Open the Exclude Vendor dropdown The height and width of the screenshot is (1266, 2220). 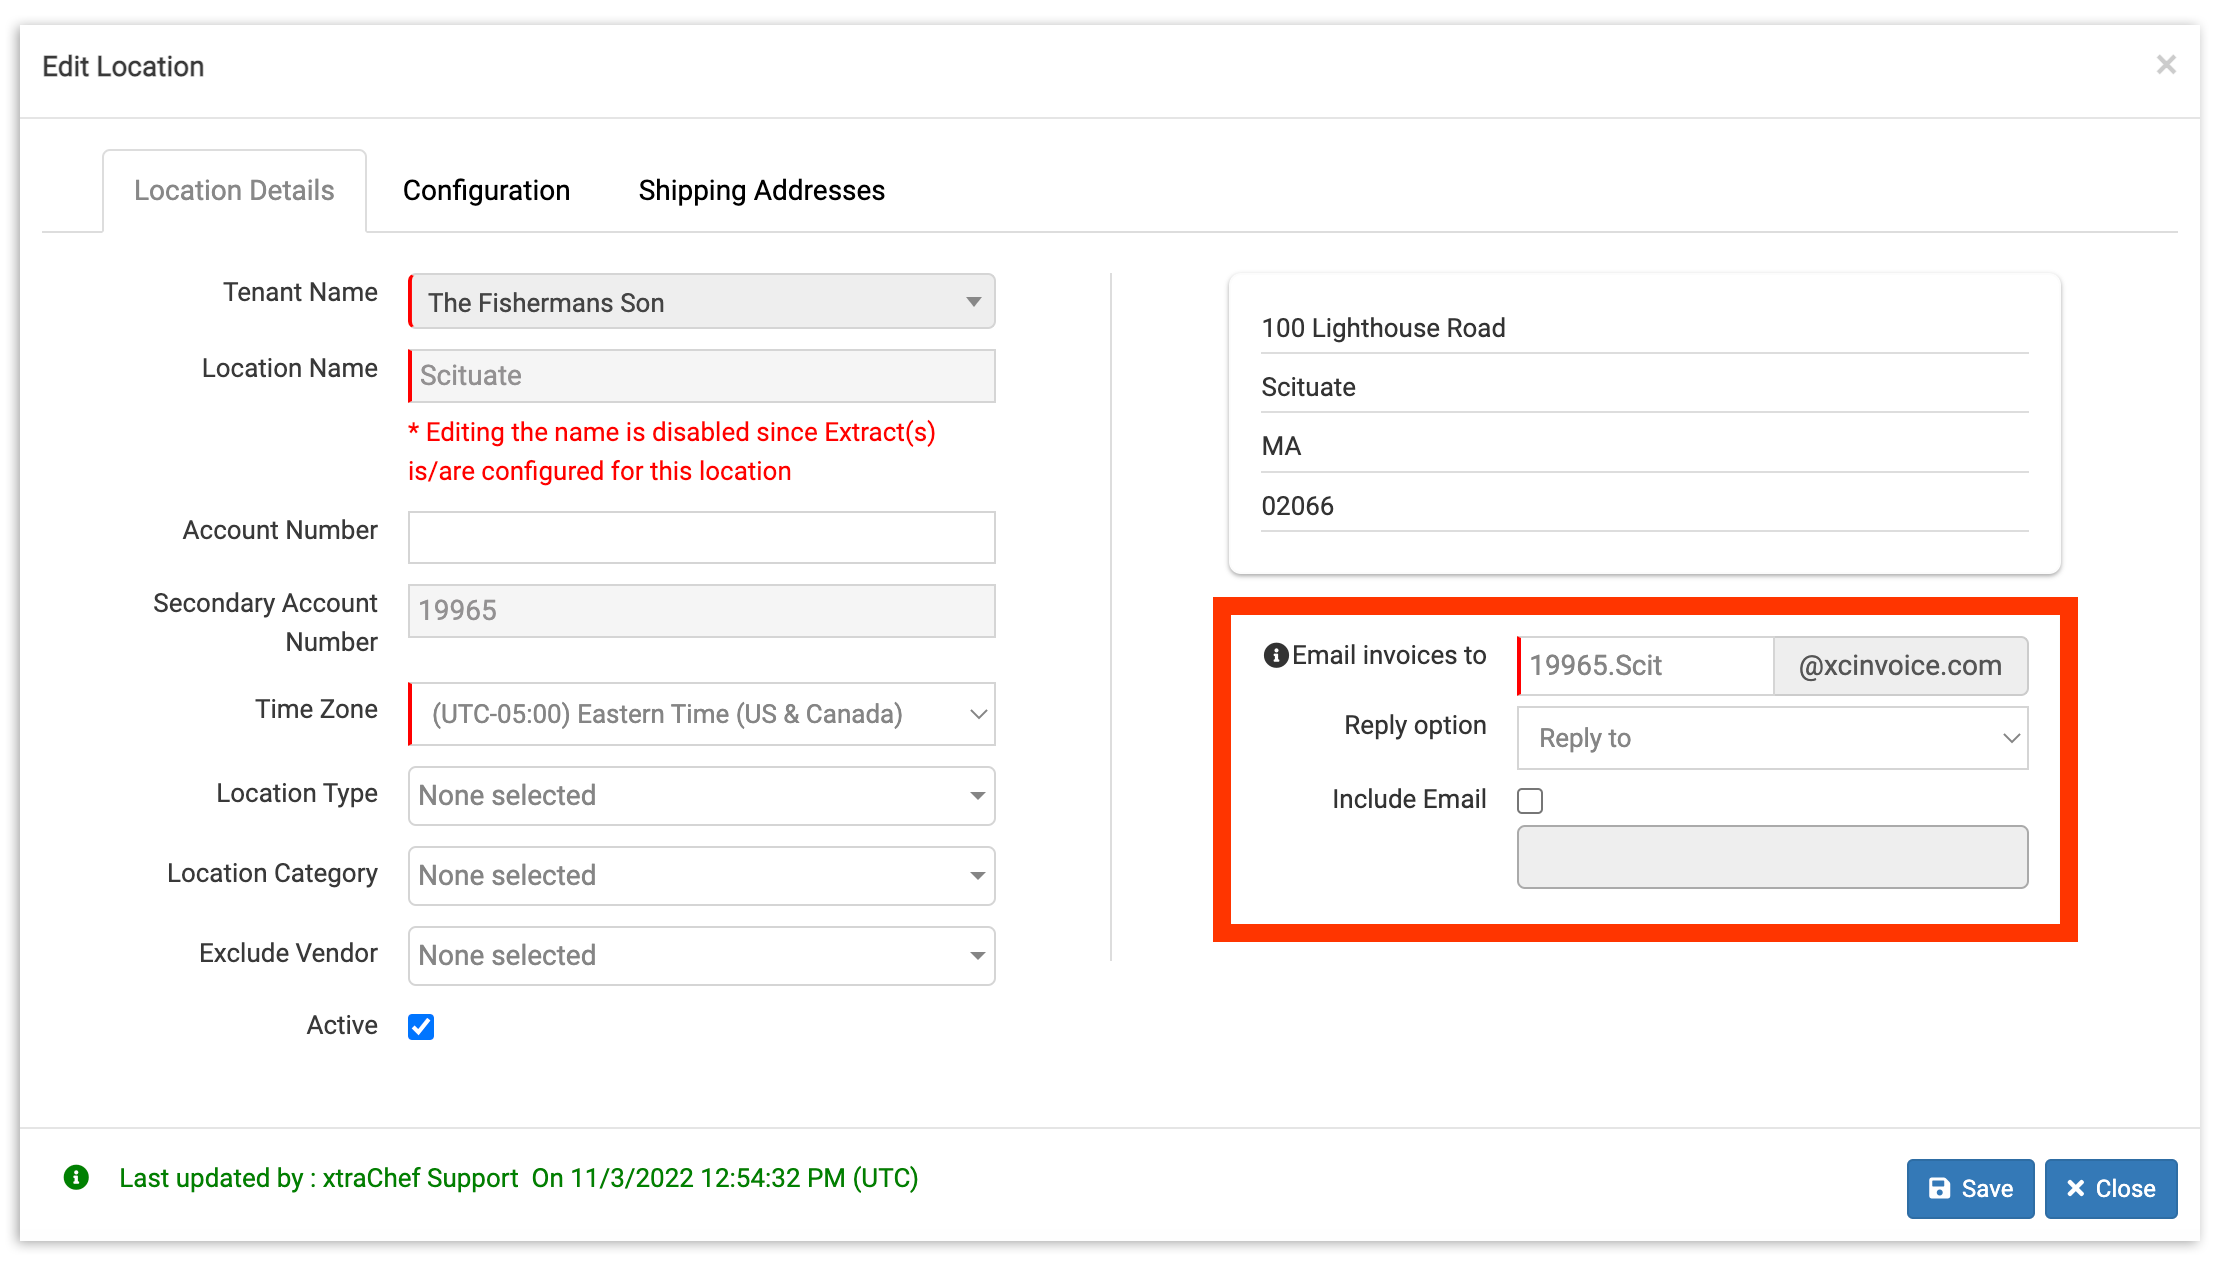pyautogui.click(x=701, y=956)
